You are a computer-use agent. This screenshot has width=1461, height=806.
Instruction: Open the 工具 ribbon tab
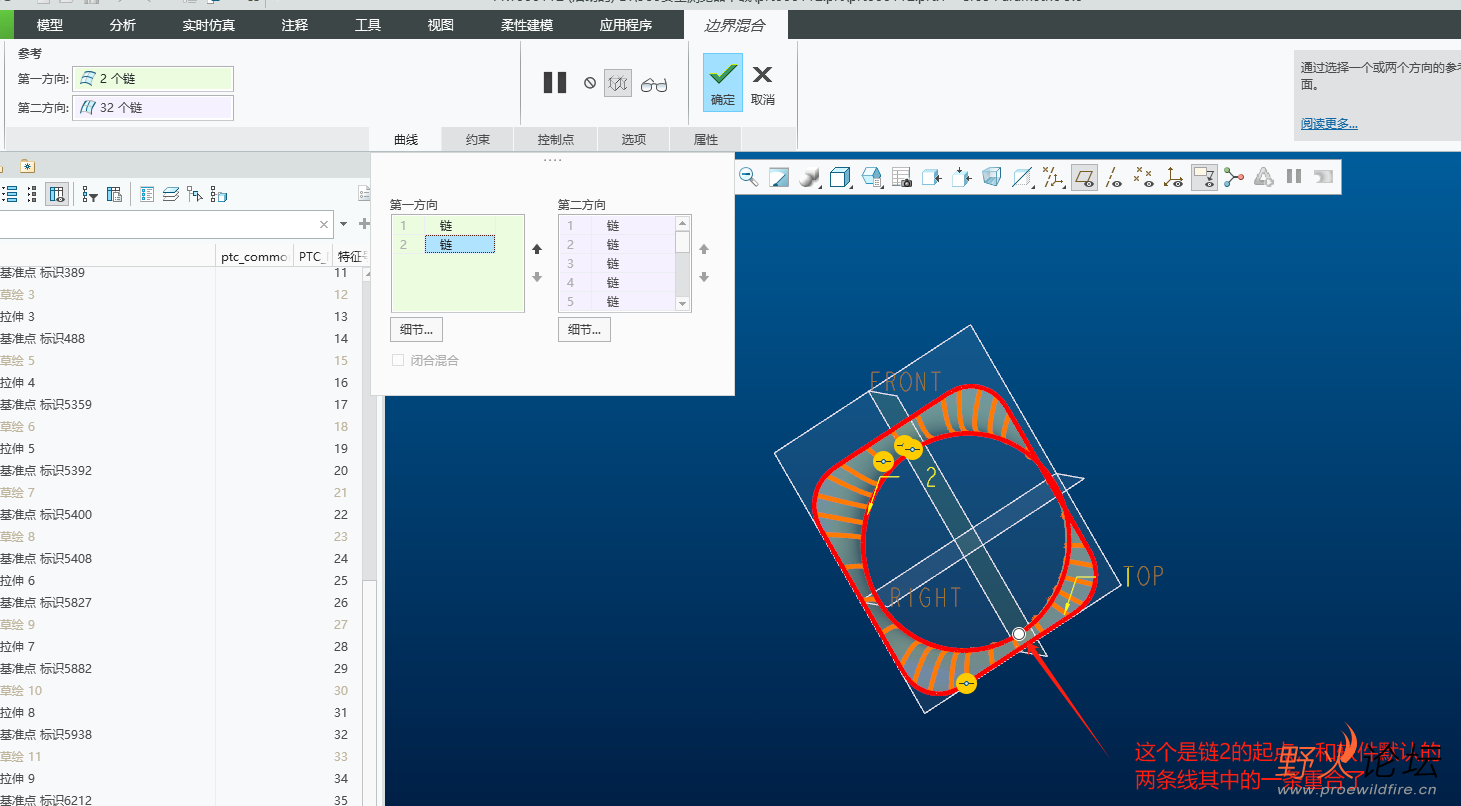[368, 25]
